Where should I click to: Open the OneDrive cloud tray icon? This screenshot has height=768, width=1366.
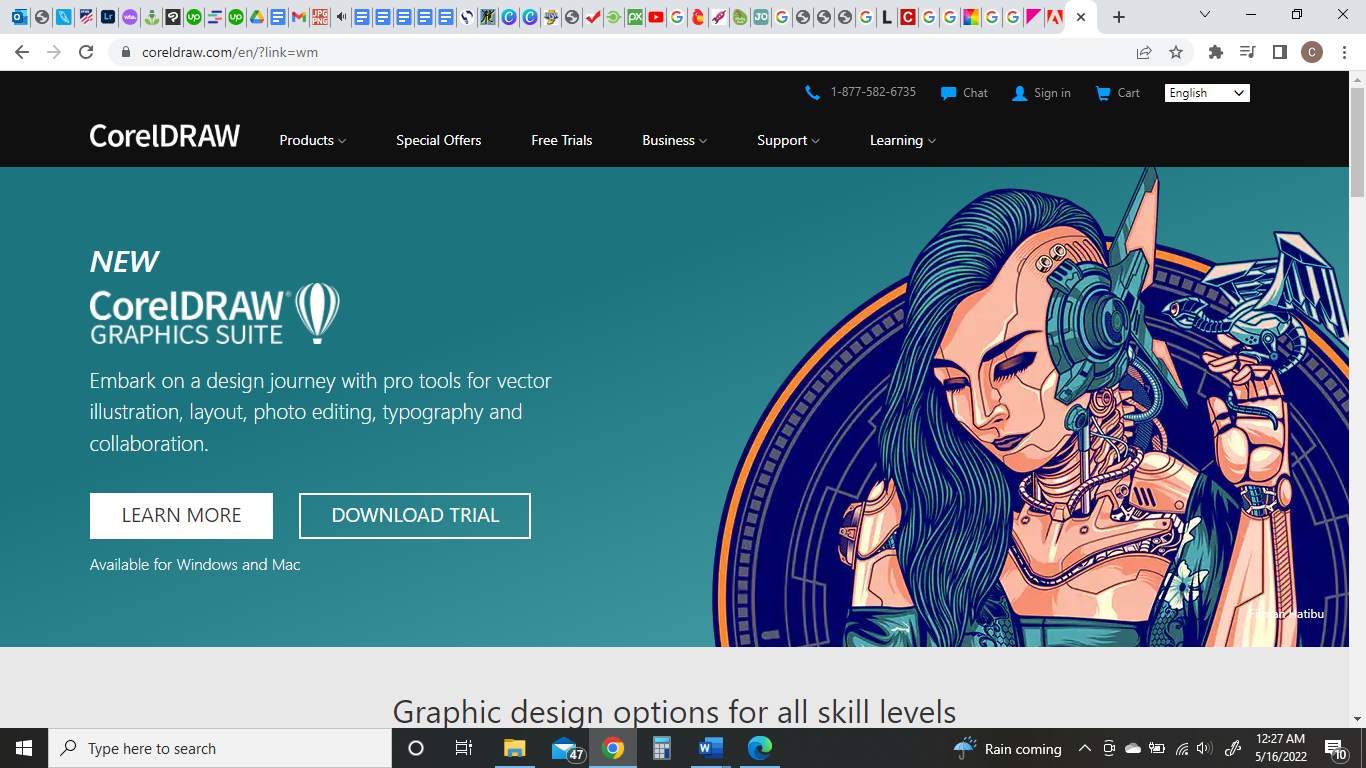pos(1133,748)
